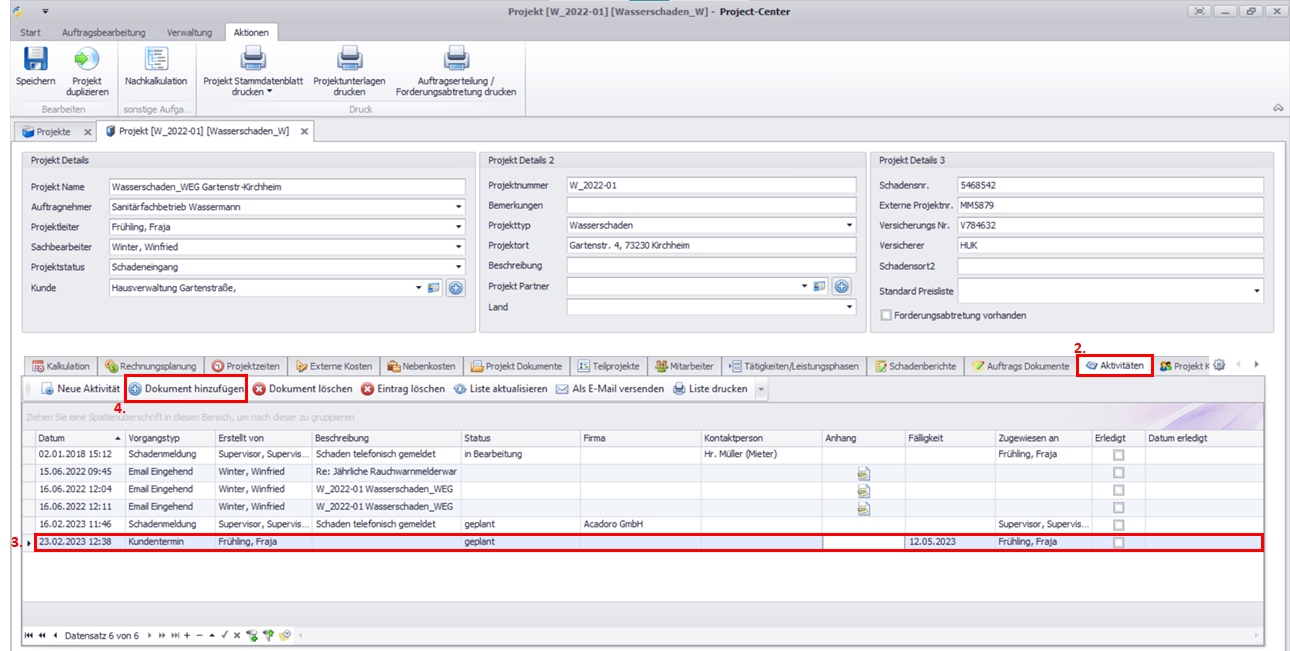Click the Neue Aktivität button
1290x651 pixels.
point(81,389)
